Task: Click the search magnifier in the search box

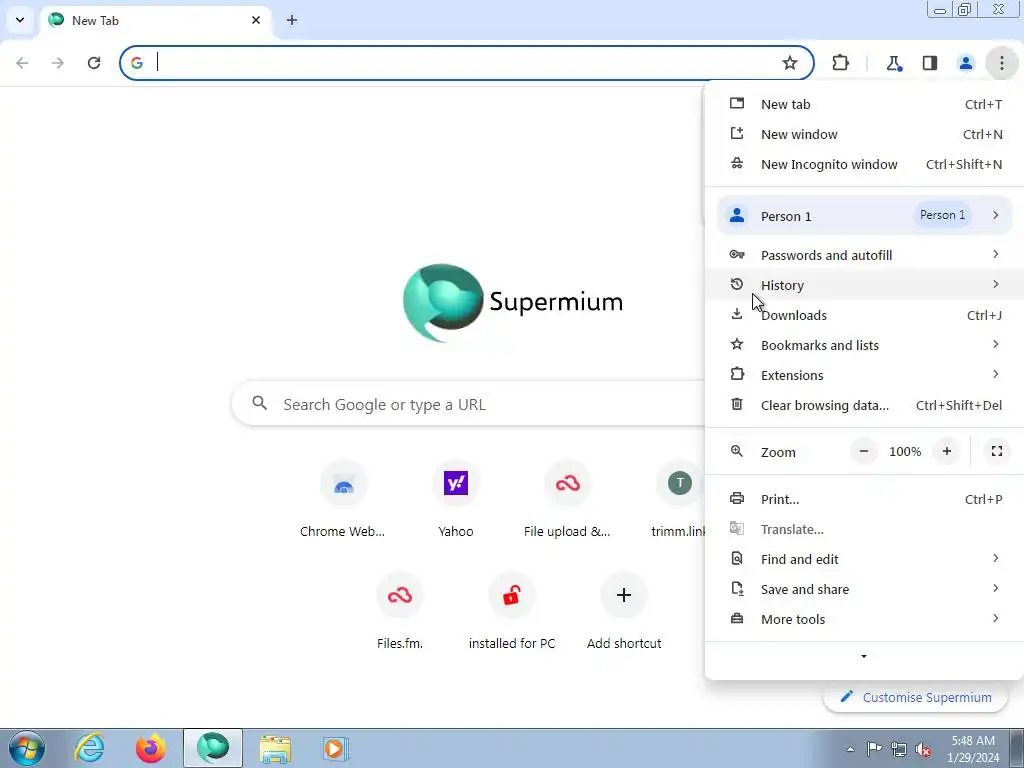Action: 259,403
